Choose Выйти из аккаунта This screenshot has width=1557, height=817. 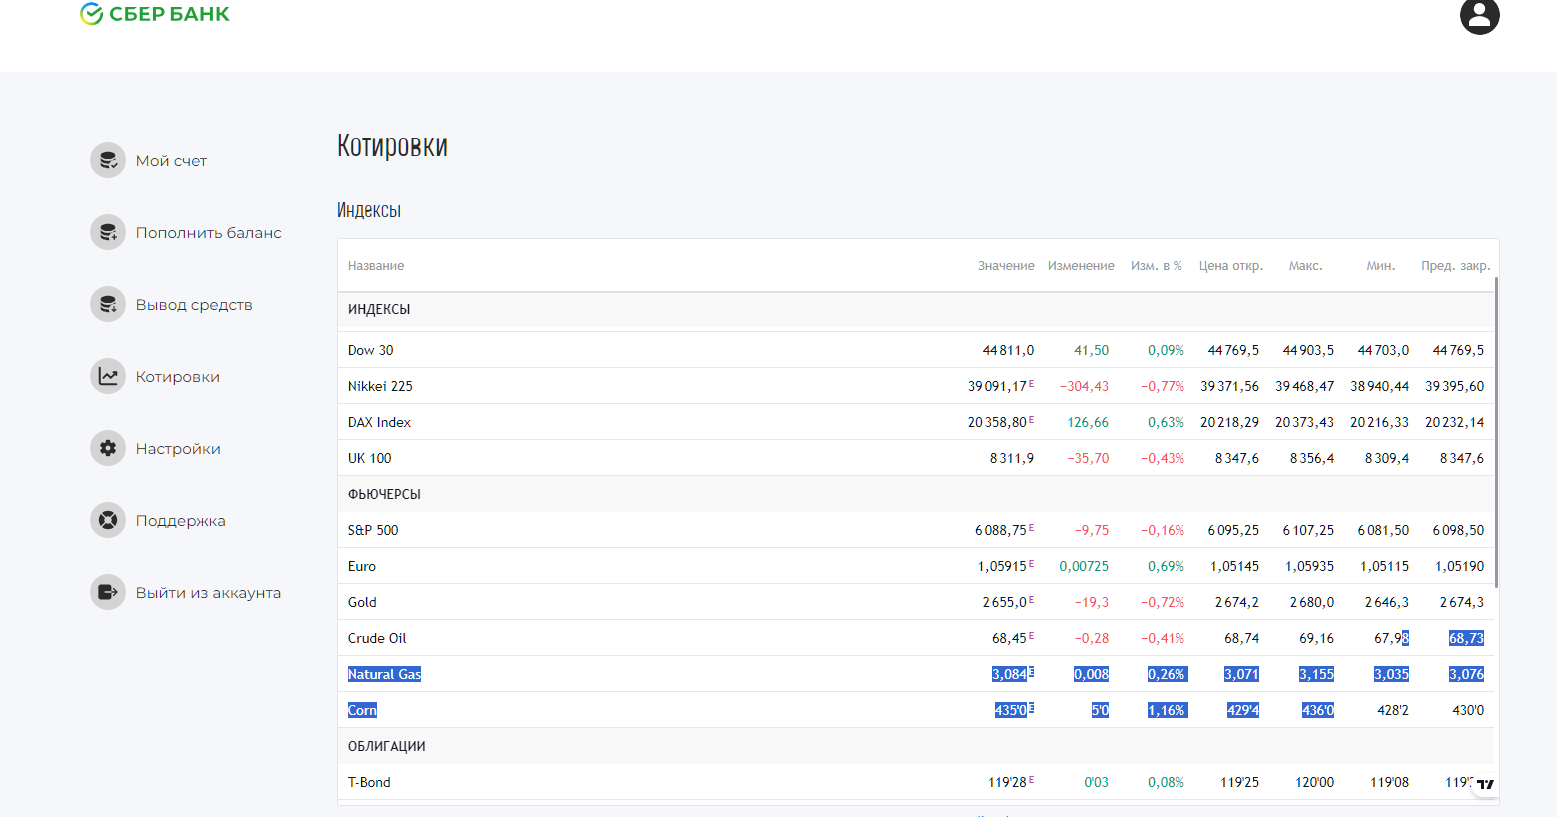tap(208, 593)
